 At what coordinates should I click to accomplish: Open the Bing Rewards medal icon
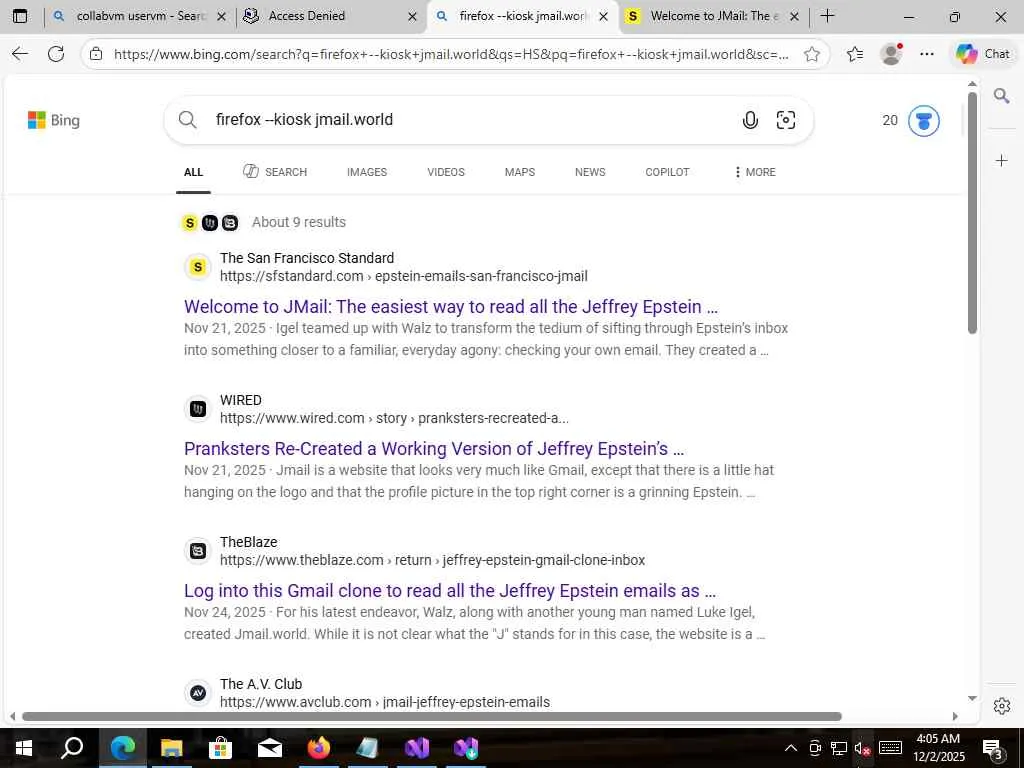(x=923, y=121)
